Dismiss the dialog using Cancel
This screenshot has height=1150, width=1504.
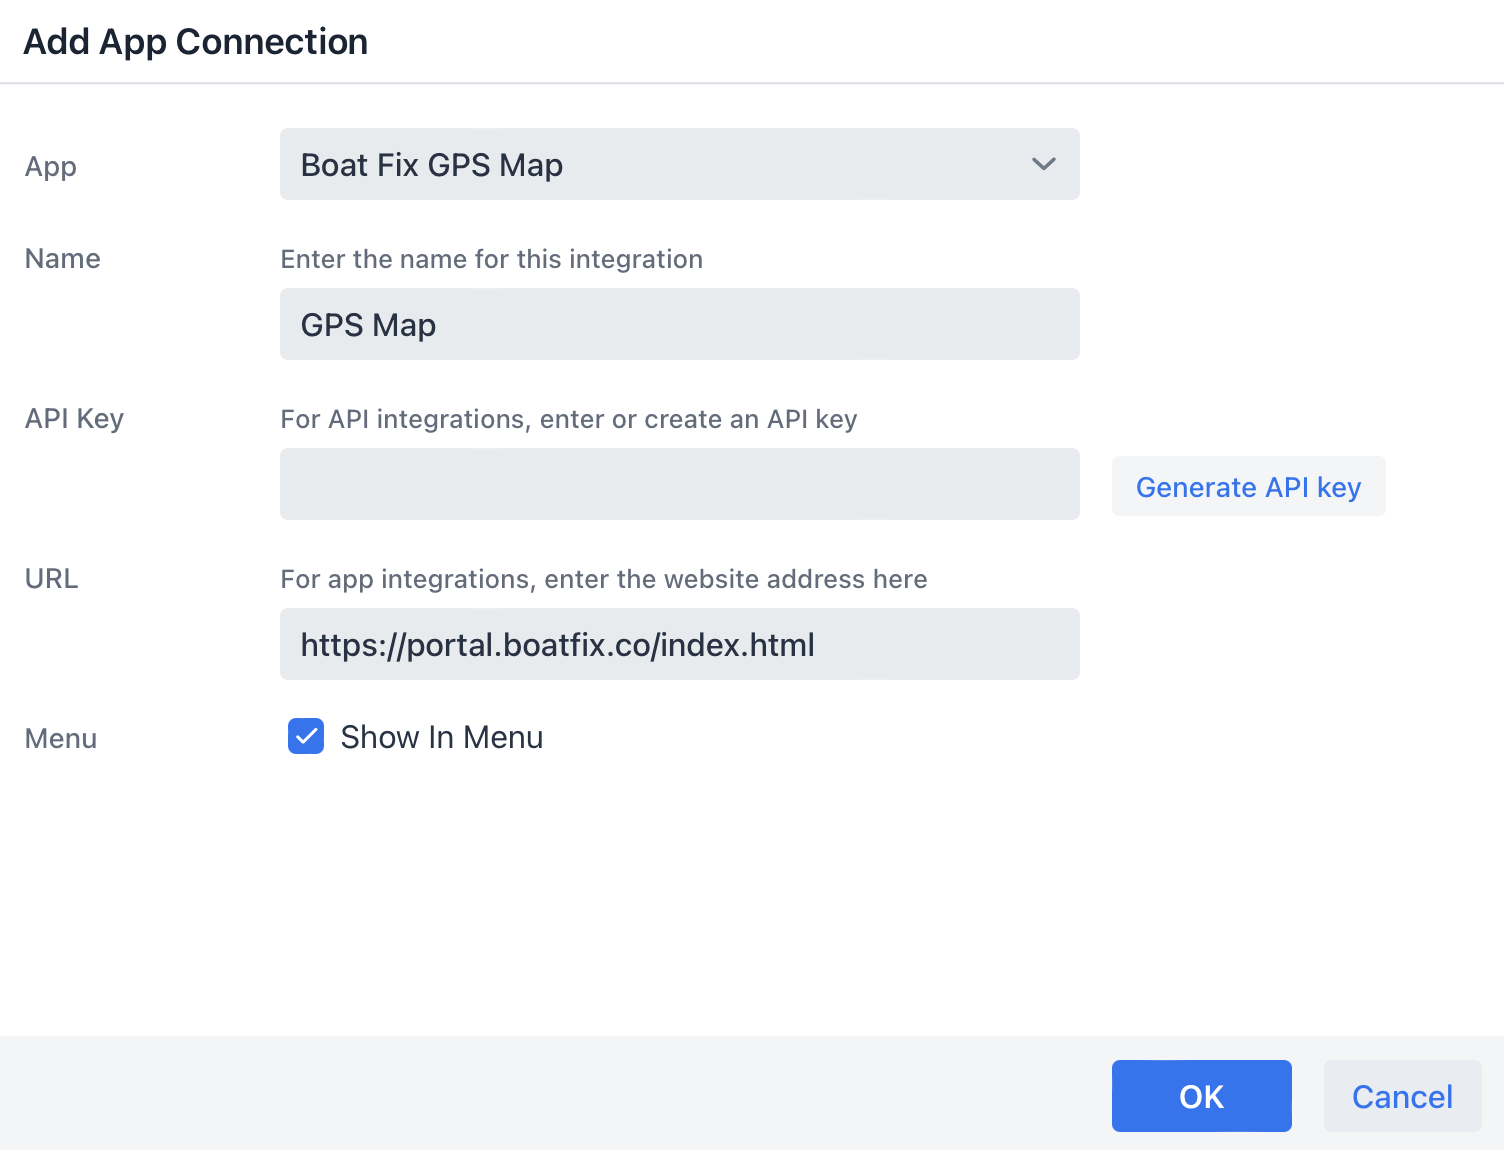coord(1402,1096)
